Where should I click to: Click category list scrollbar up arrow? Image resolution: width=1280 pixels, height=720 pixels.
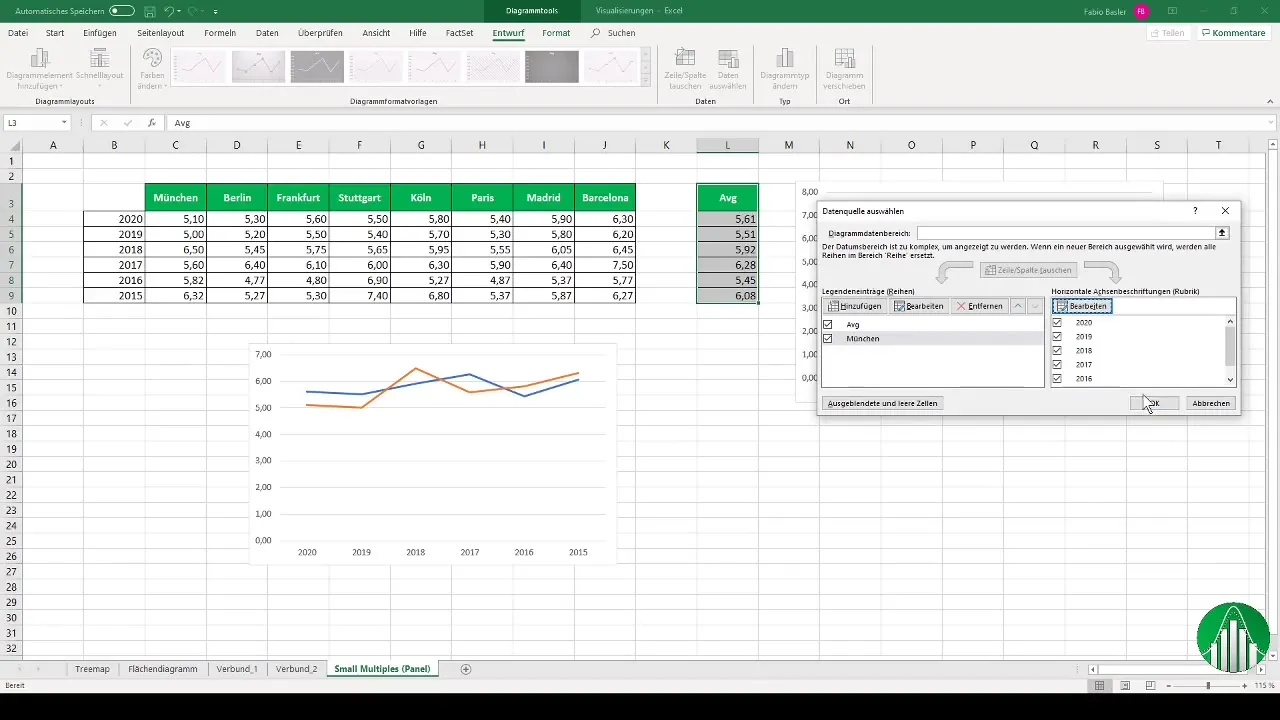[x=1230, y=322]
